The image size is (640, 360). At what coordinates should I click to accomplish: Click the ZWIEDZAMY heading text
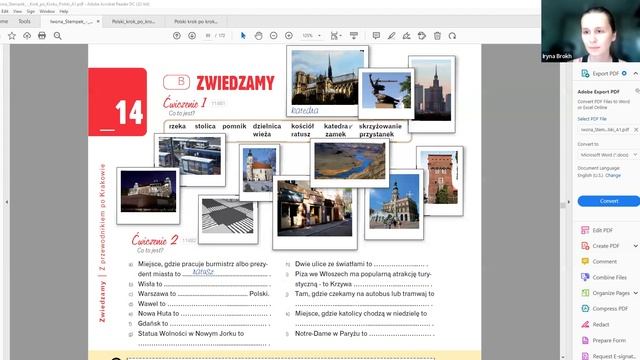point(236,83)
